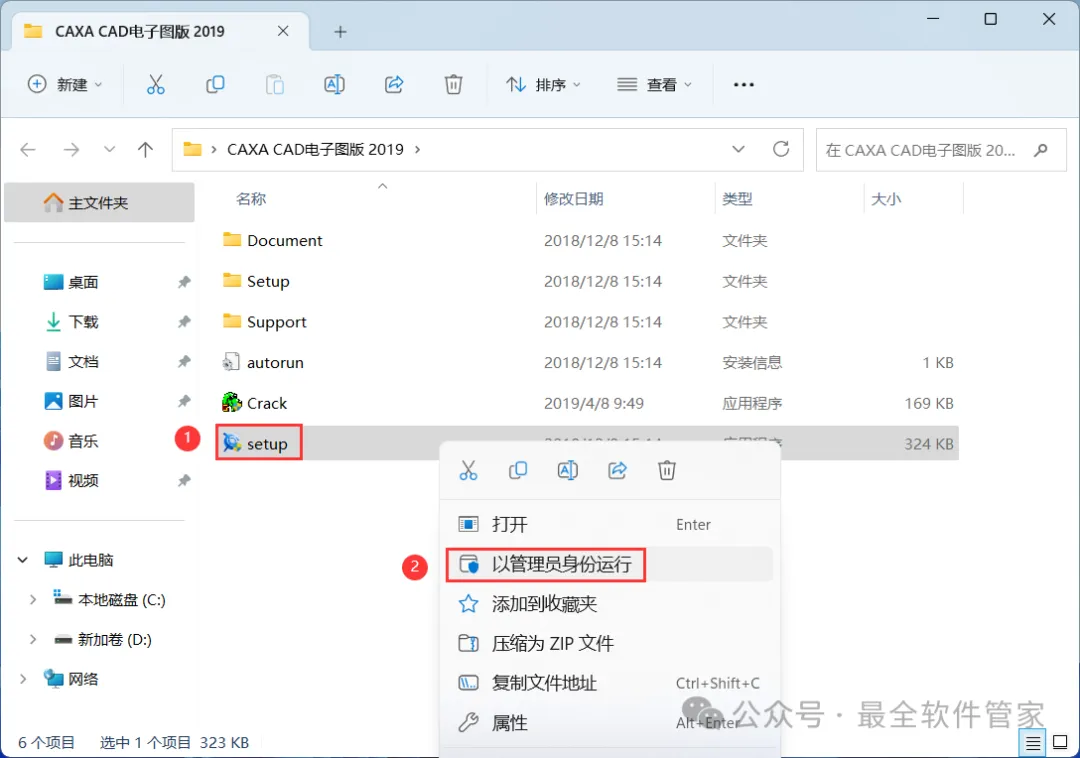This screenshot has height=758, width=1080.
Task: Click the Share icon in the context menu
Action: pos(617,470)
